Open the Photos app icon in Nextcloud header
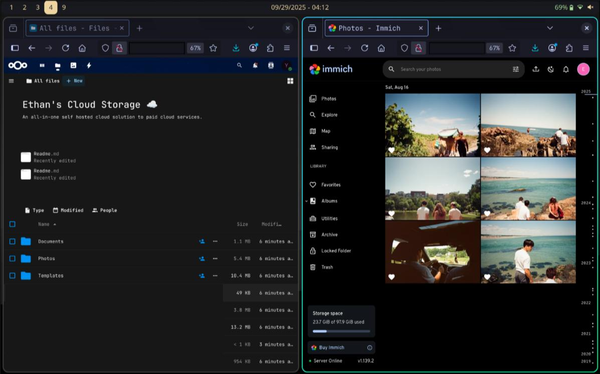 click(x=73, y=66)
